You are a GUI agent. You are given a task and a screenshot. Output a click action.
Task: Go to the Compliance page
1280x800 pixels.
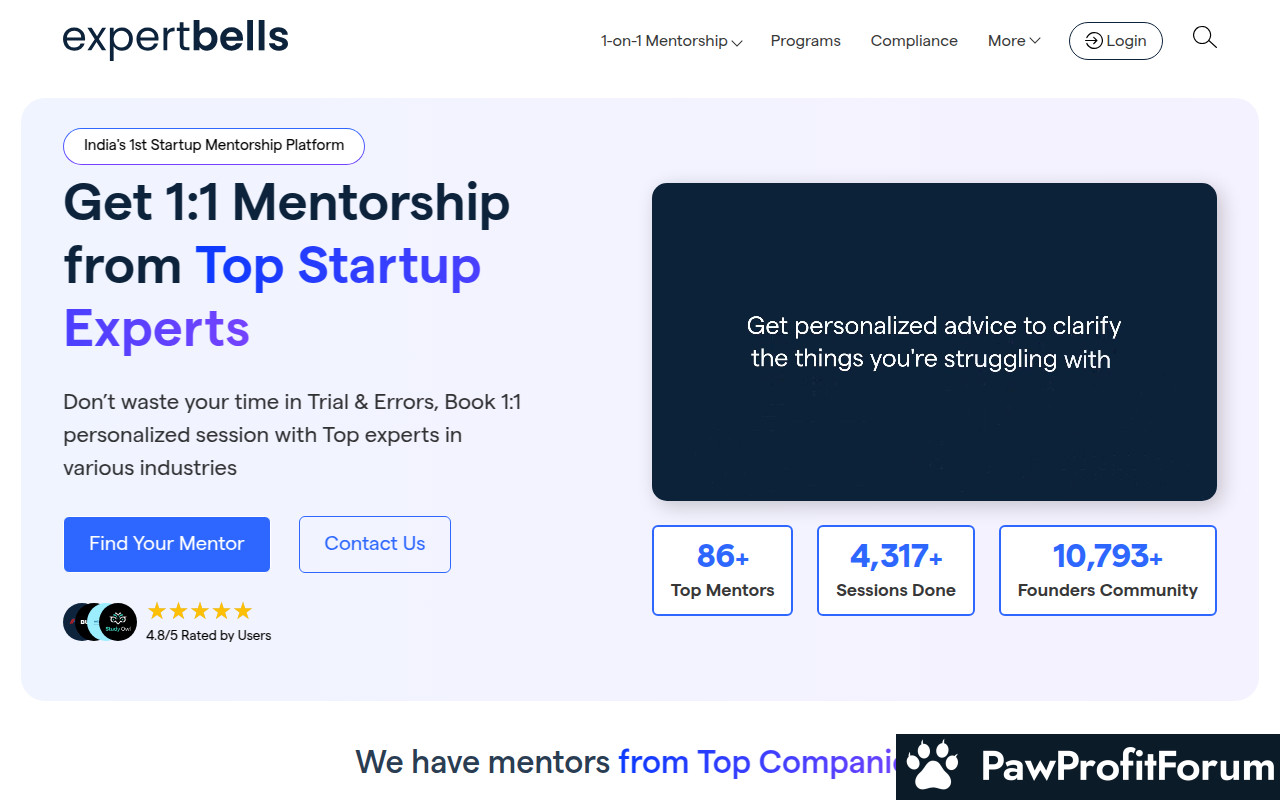[914, 41]
